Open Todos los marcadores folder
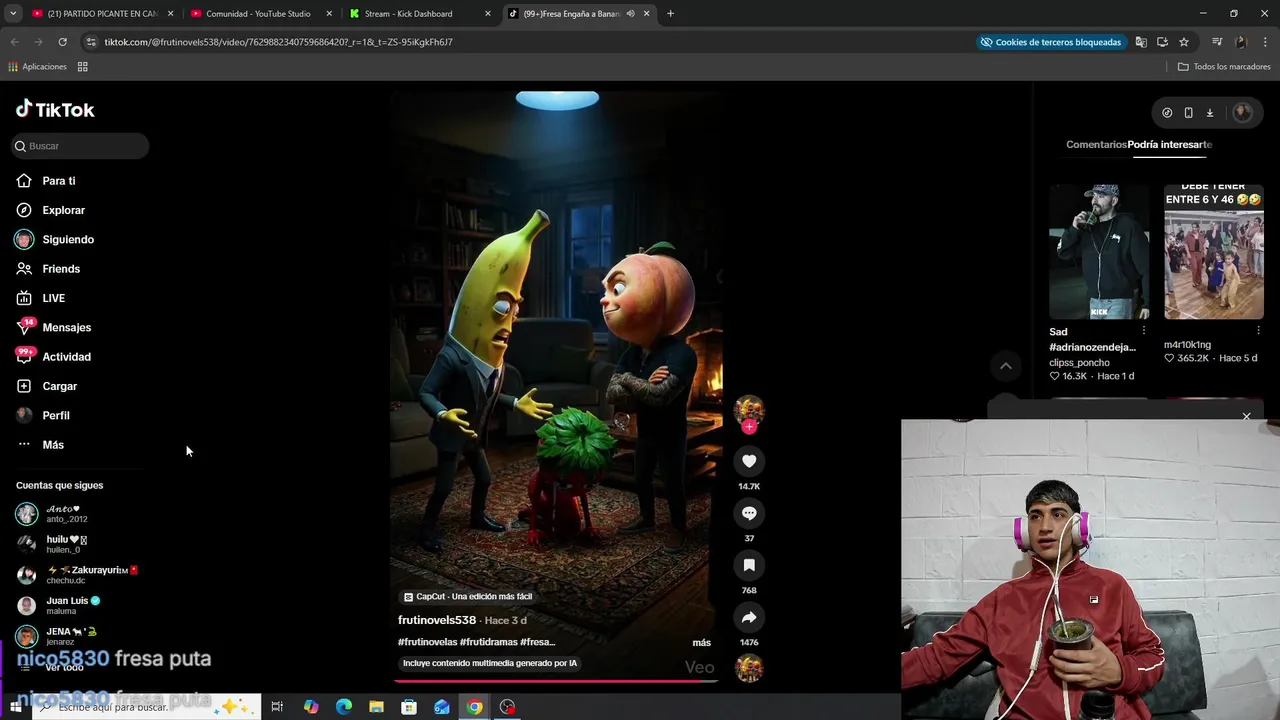Viewport: 1280px width, 720px height. (x=1224, y=67)
